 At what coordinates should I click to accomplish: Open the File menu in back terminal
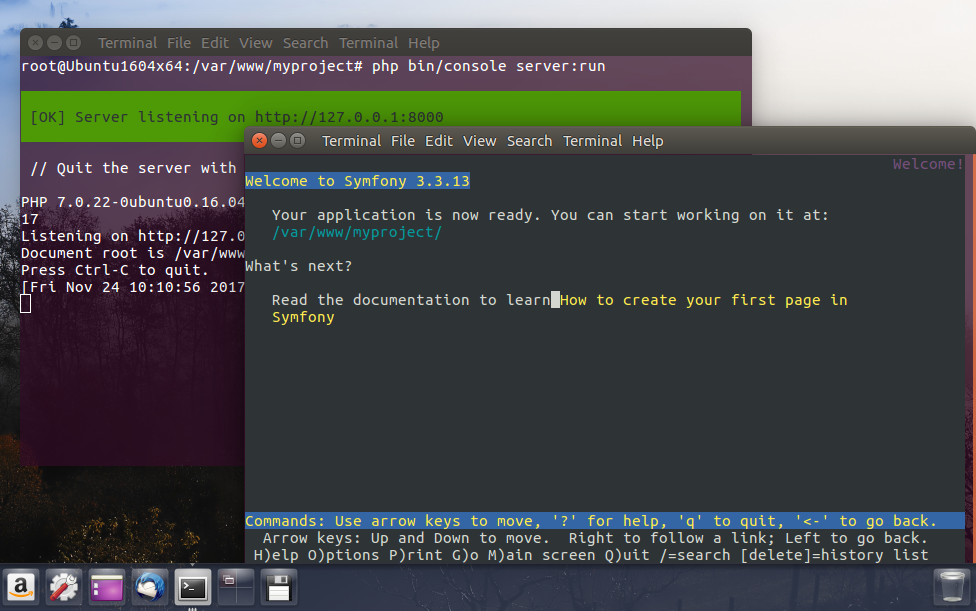pos(179,43)
